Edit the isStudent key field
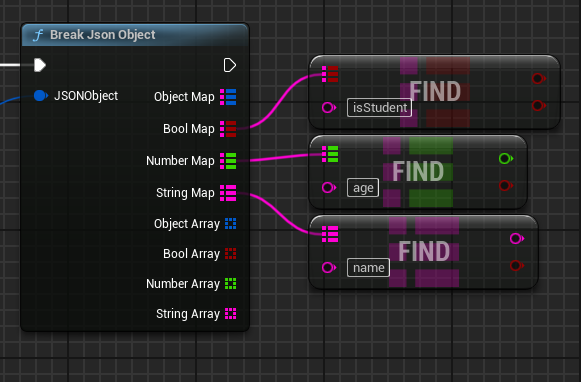The height and width of the screenshot is (382, 581). (379, 108)
